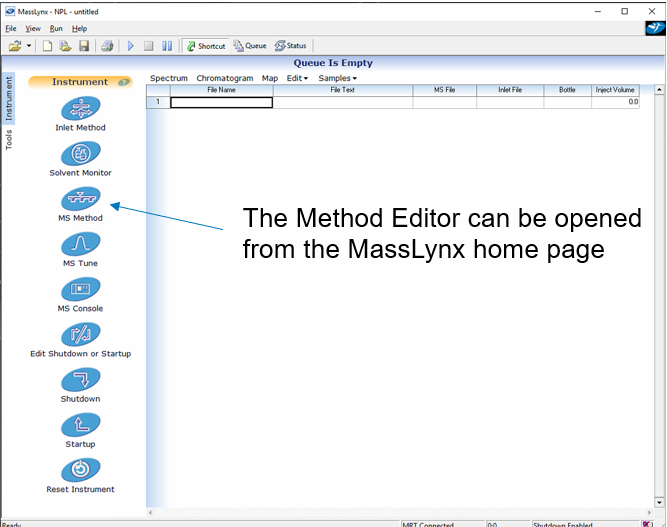Select the Status toolbar button
Screen dimensions: 667x527
point(291,46)
